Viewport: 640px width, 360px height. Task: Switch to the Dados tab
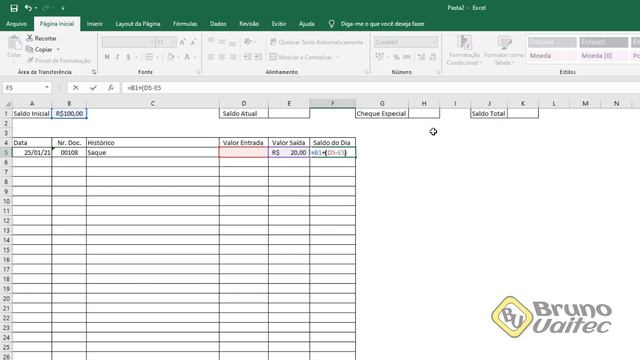[x=218, y=24]
